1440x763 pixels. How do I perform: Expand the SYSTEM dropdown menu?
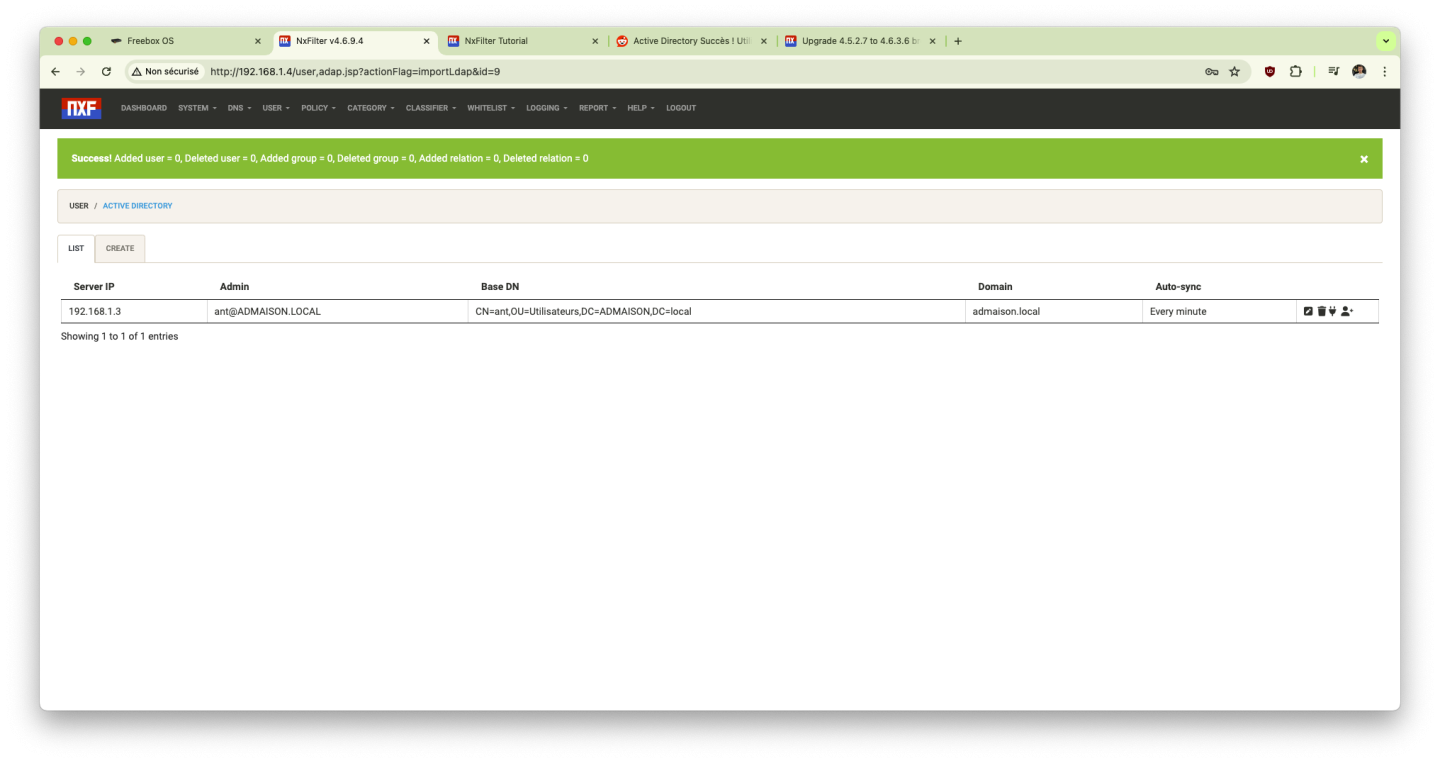point(197,108)
